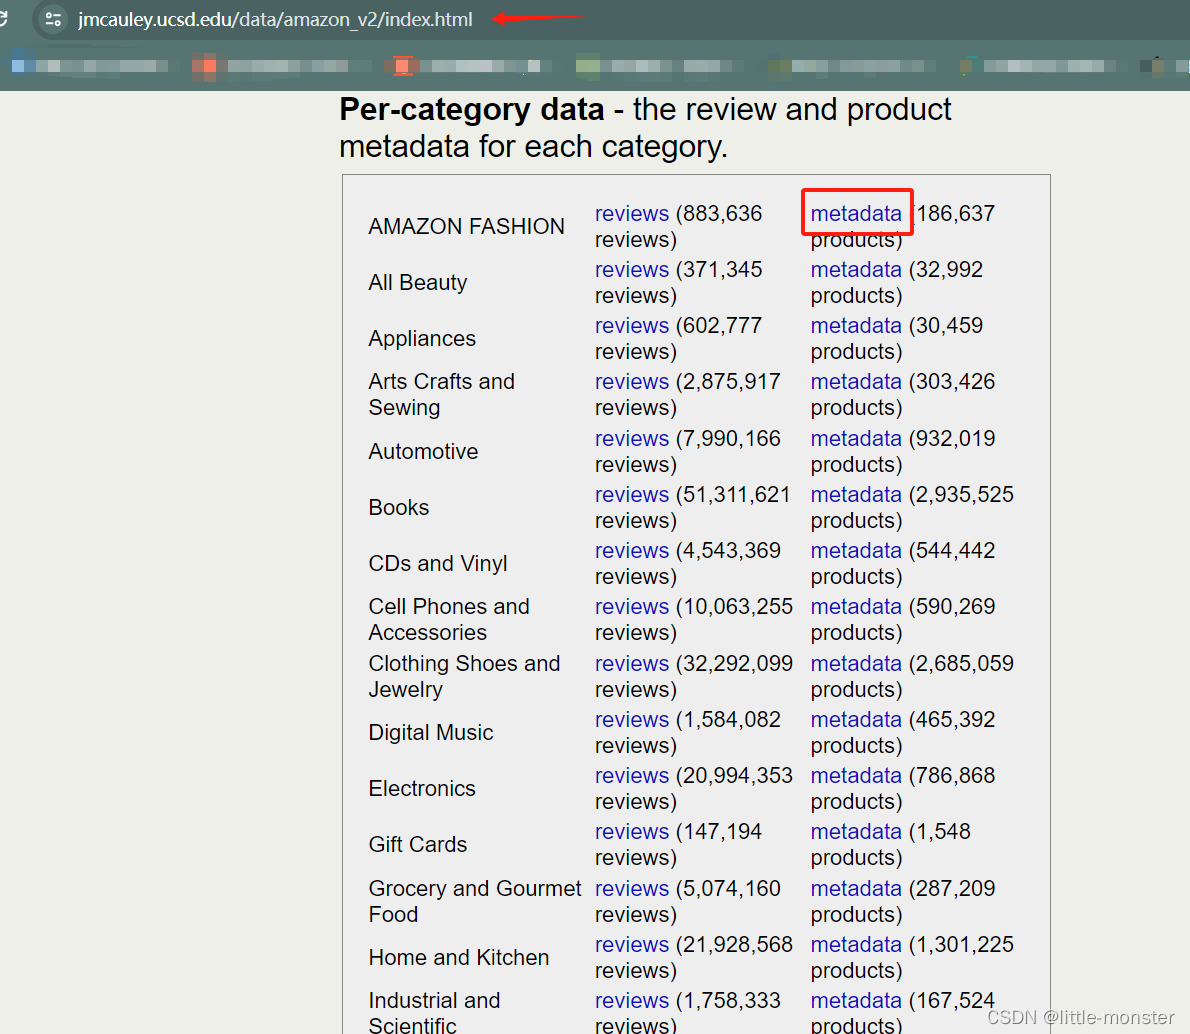Open Digital Music metadata link
This screenshot has height=1034, width=1190.
[855, 719]
